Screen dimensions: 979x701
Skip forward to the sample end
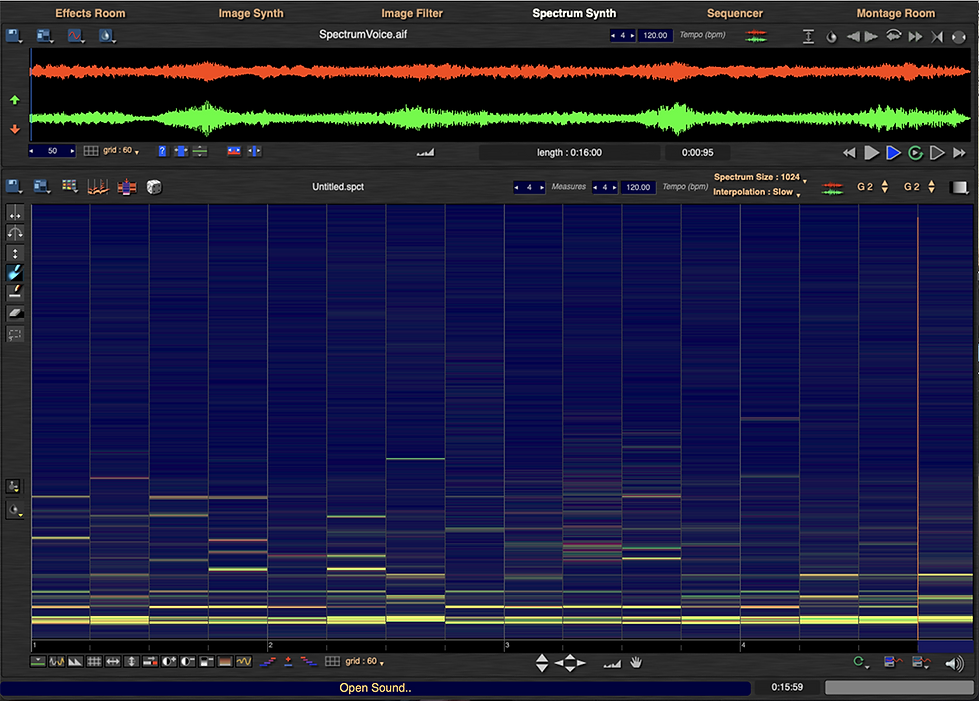tap(959, 152)
